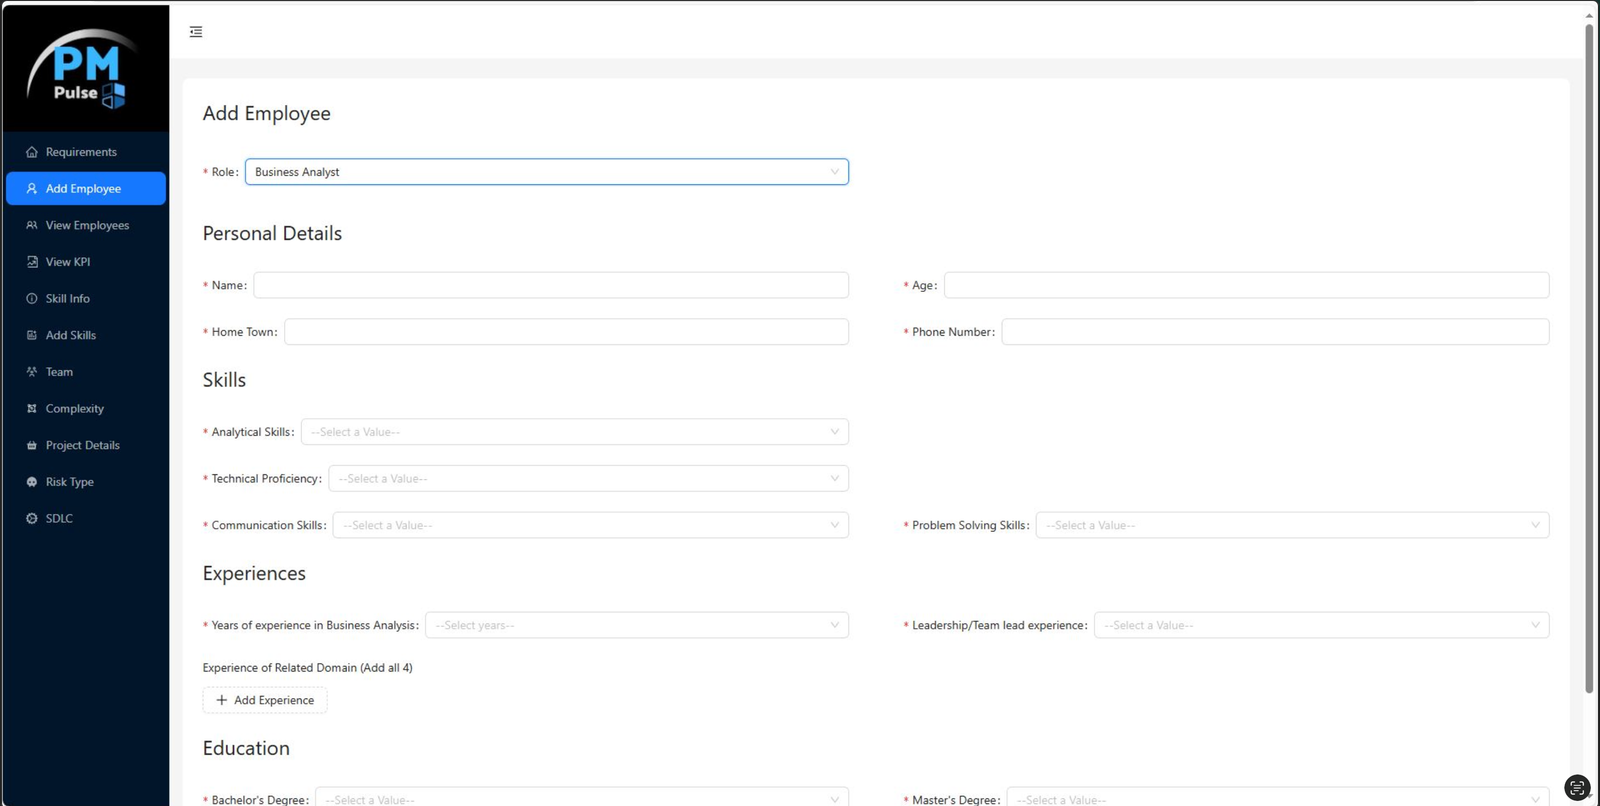
Task: Click the Team people icon
Action: [x=32, y=372]
